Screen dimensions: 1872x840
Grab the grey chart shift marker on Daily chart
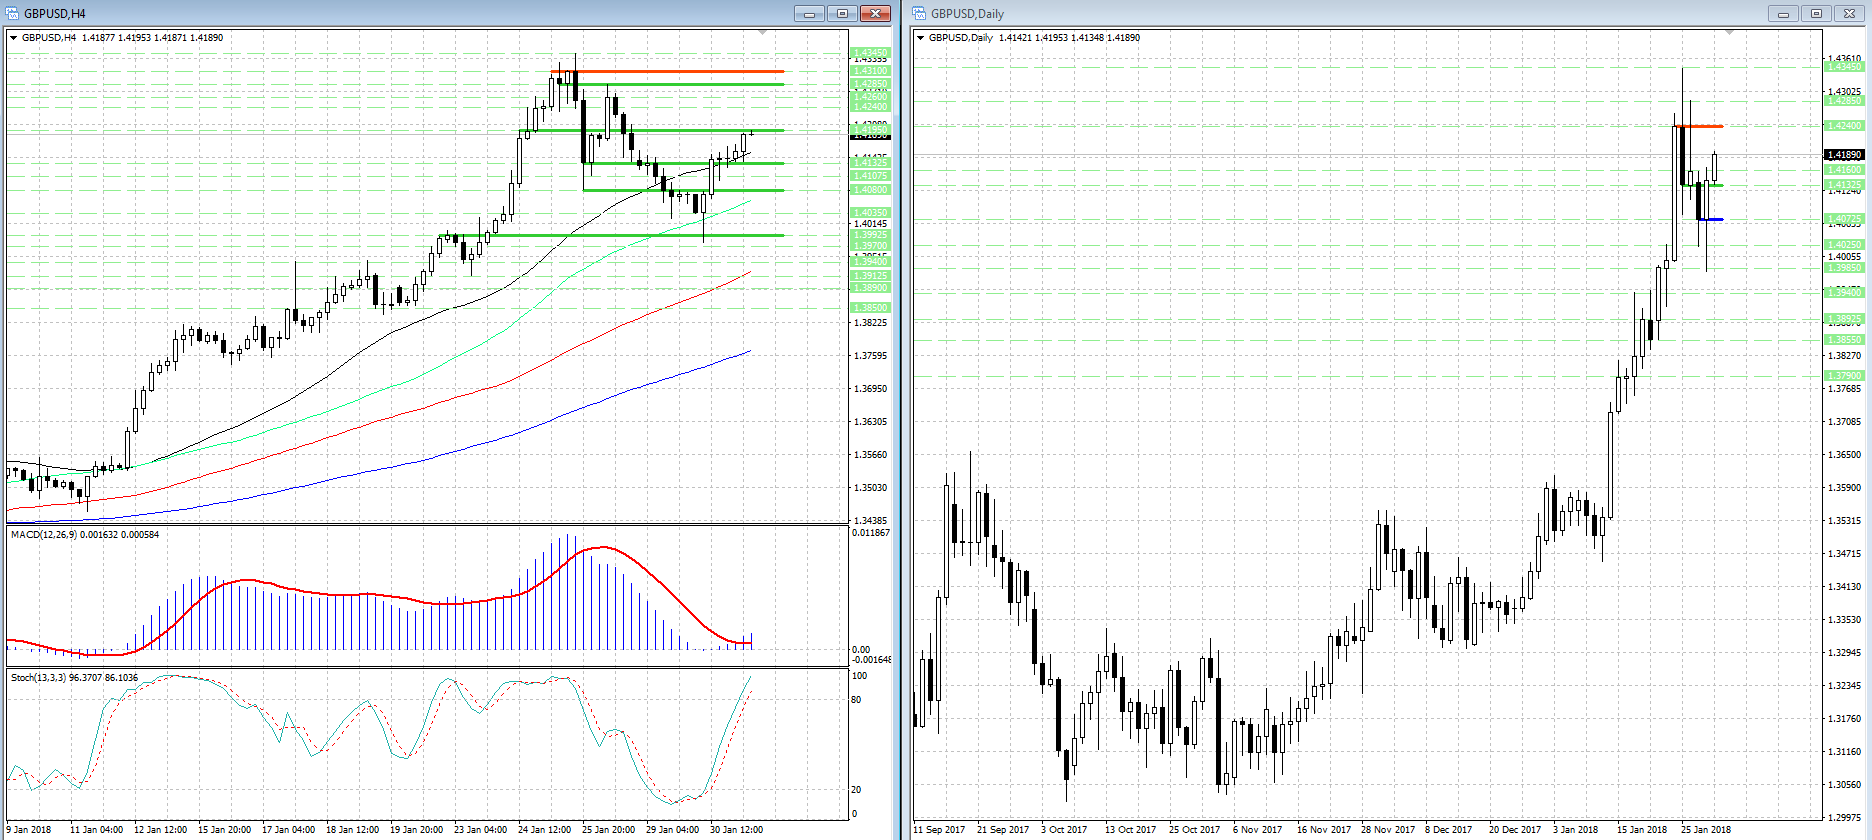click(1729, 33)
